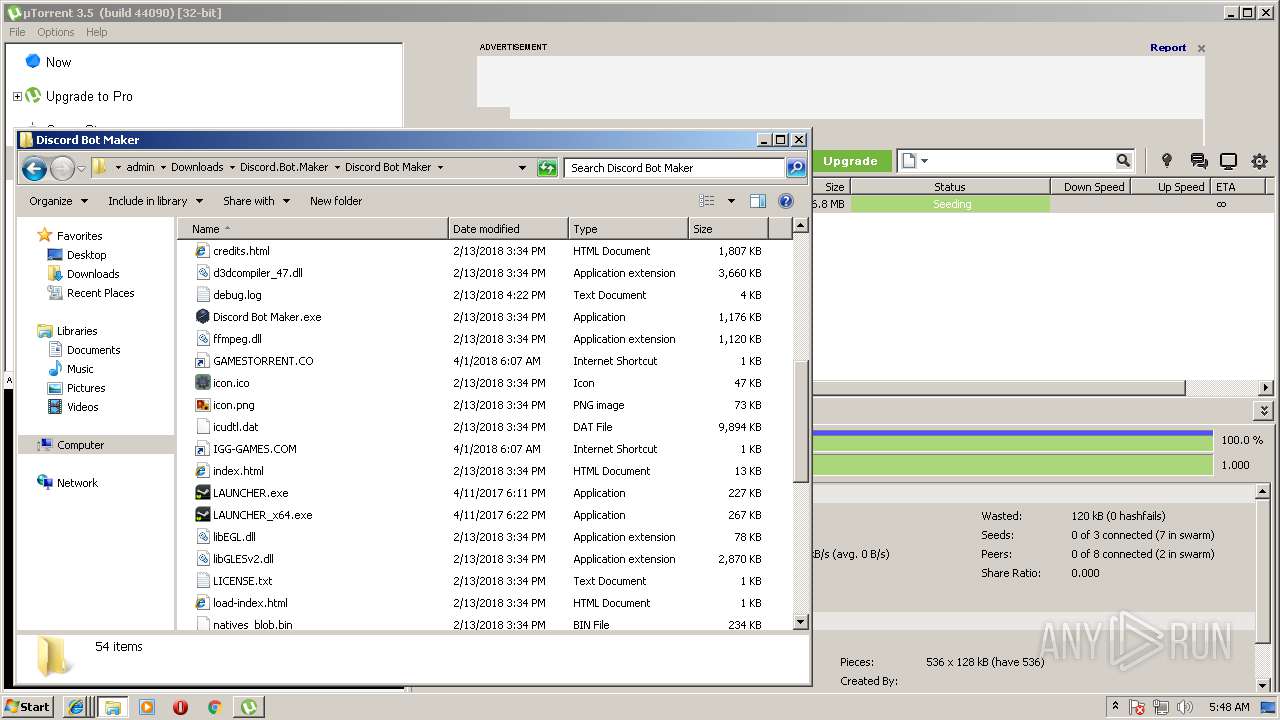
Task: Click the Seeding status progress bar
Action: 950,204
